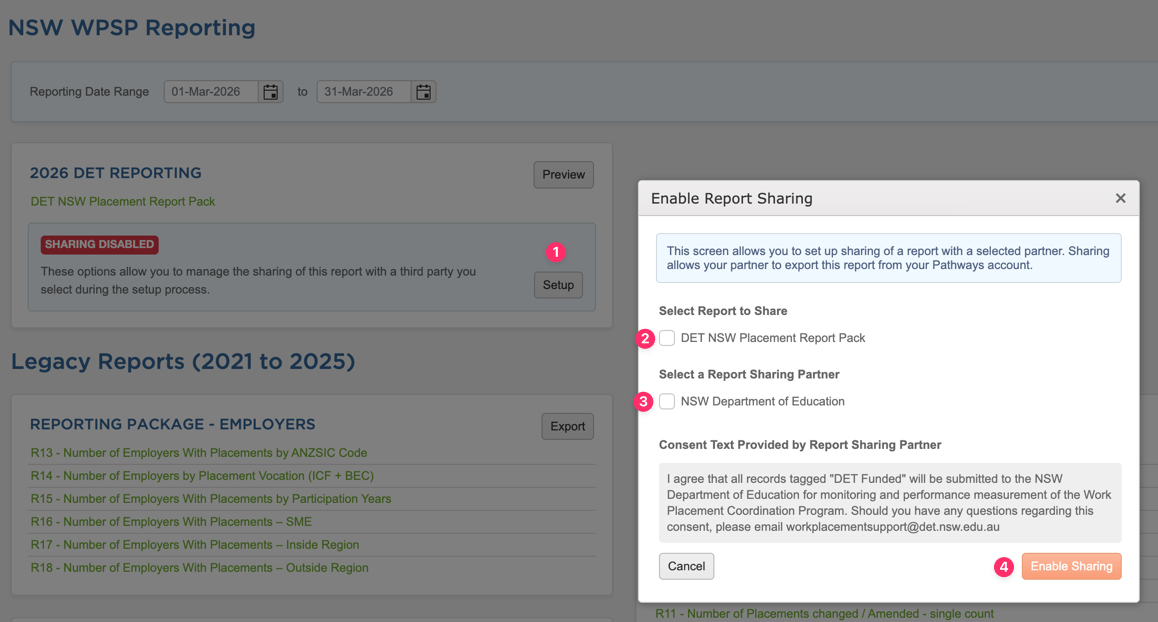This screenshot has width=1158, height=622.
Task: Open R17 Employers Inside Region report
Action: click(x=195, y=545)
